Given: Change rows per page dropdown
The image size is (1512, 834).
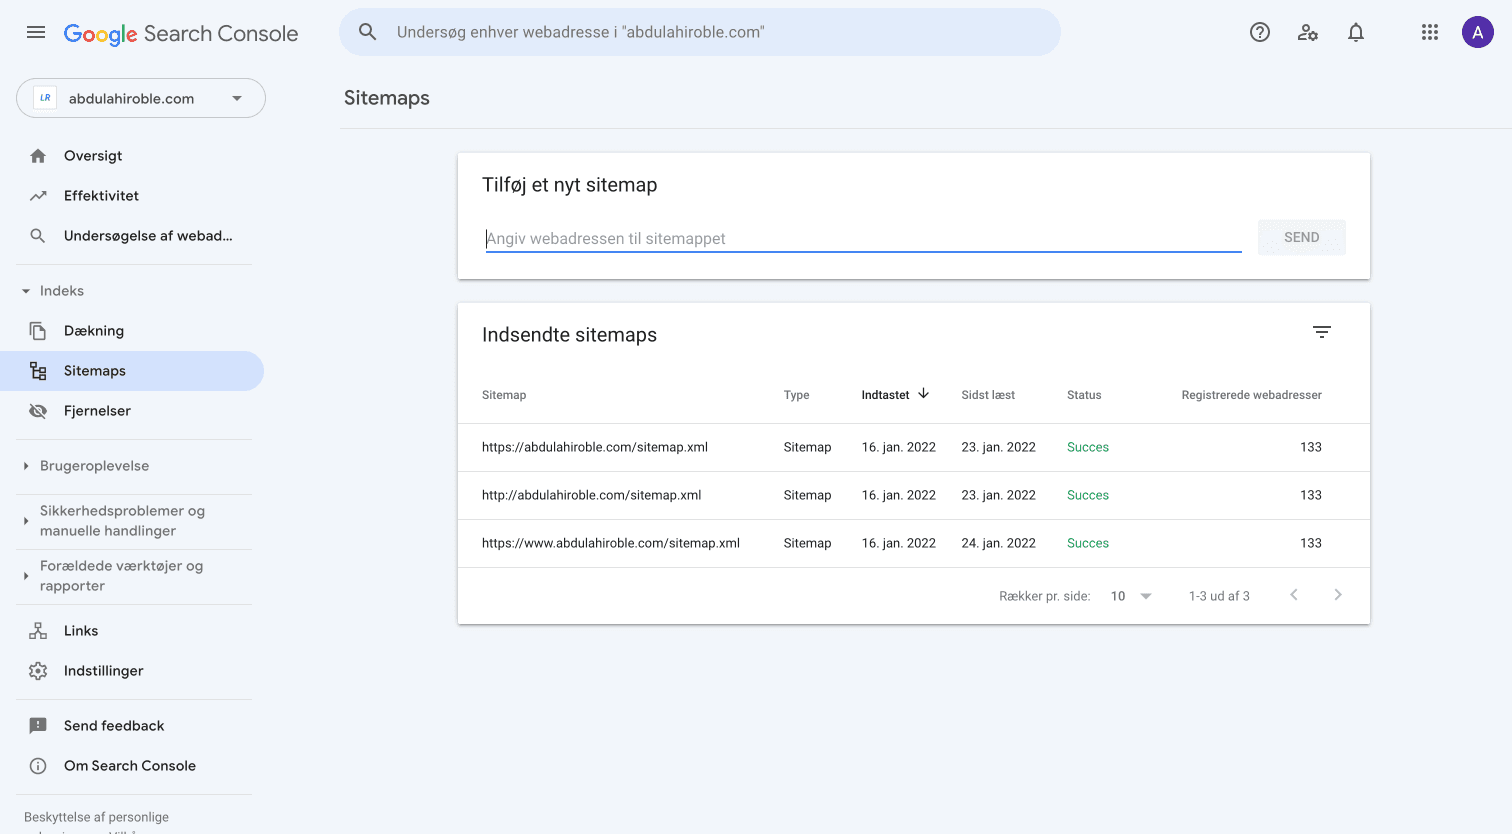Looking at the screenshot, I should click(x=1131, y=596).
